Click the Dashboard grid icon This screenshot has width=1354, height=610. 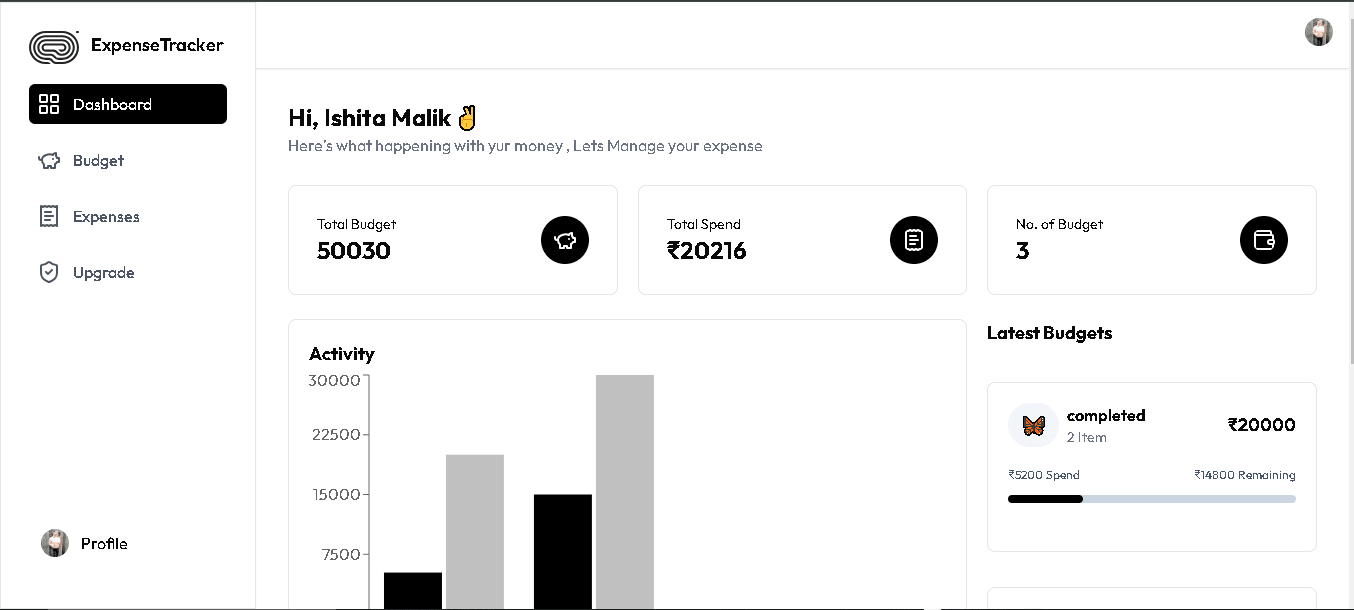click(49, 104)
